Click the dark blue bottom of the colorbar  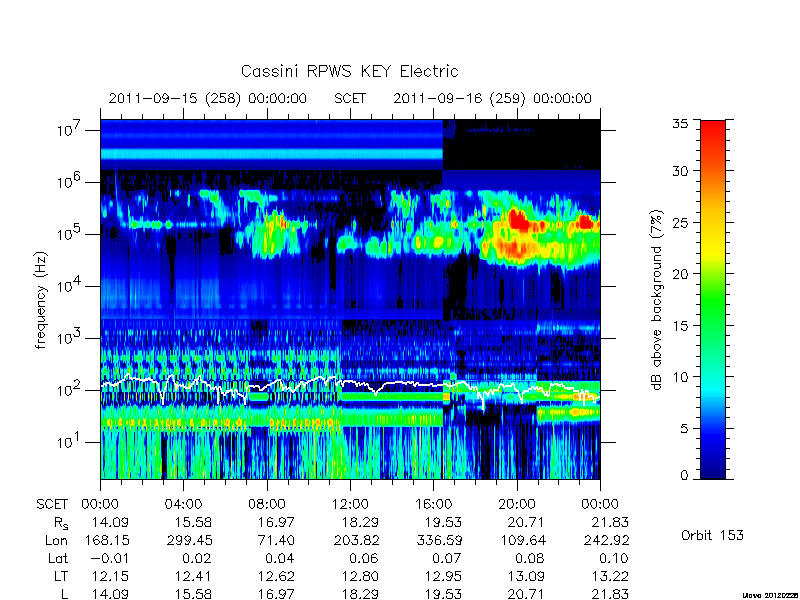(x=713, y=467)
